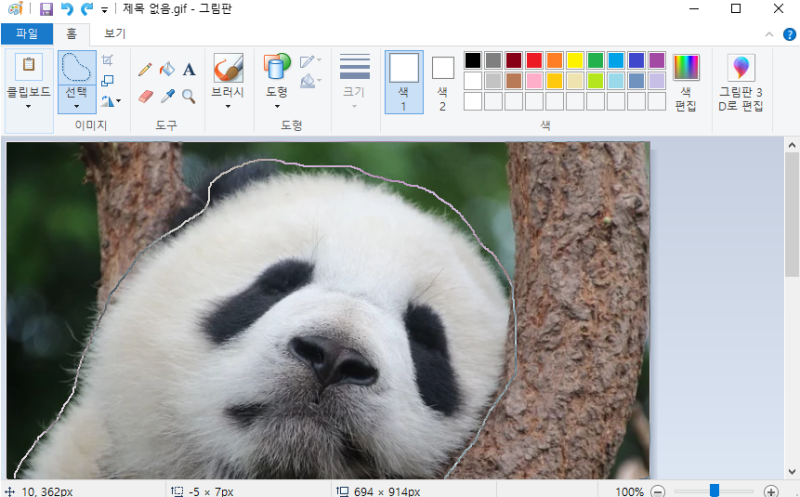Screen dimensions: 800x497
Task: Open 그림판 3D로 편집 (Edit with Paint 3D)
Action: pos(741,83)
